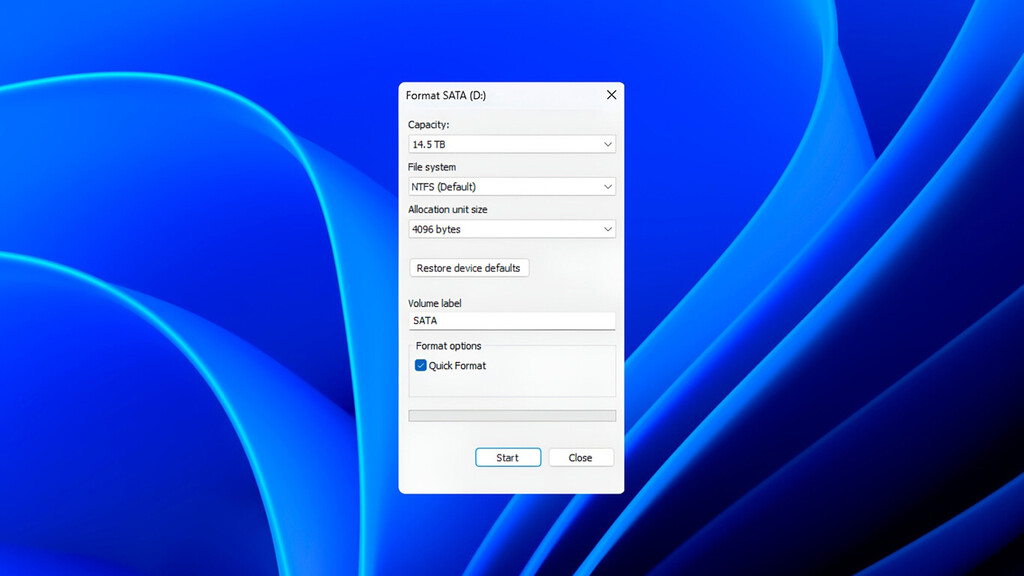Click the File system label text
Viewport: 1024px width, 576px height.
[x=432, y=167]
